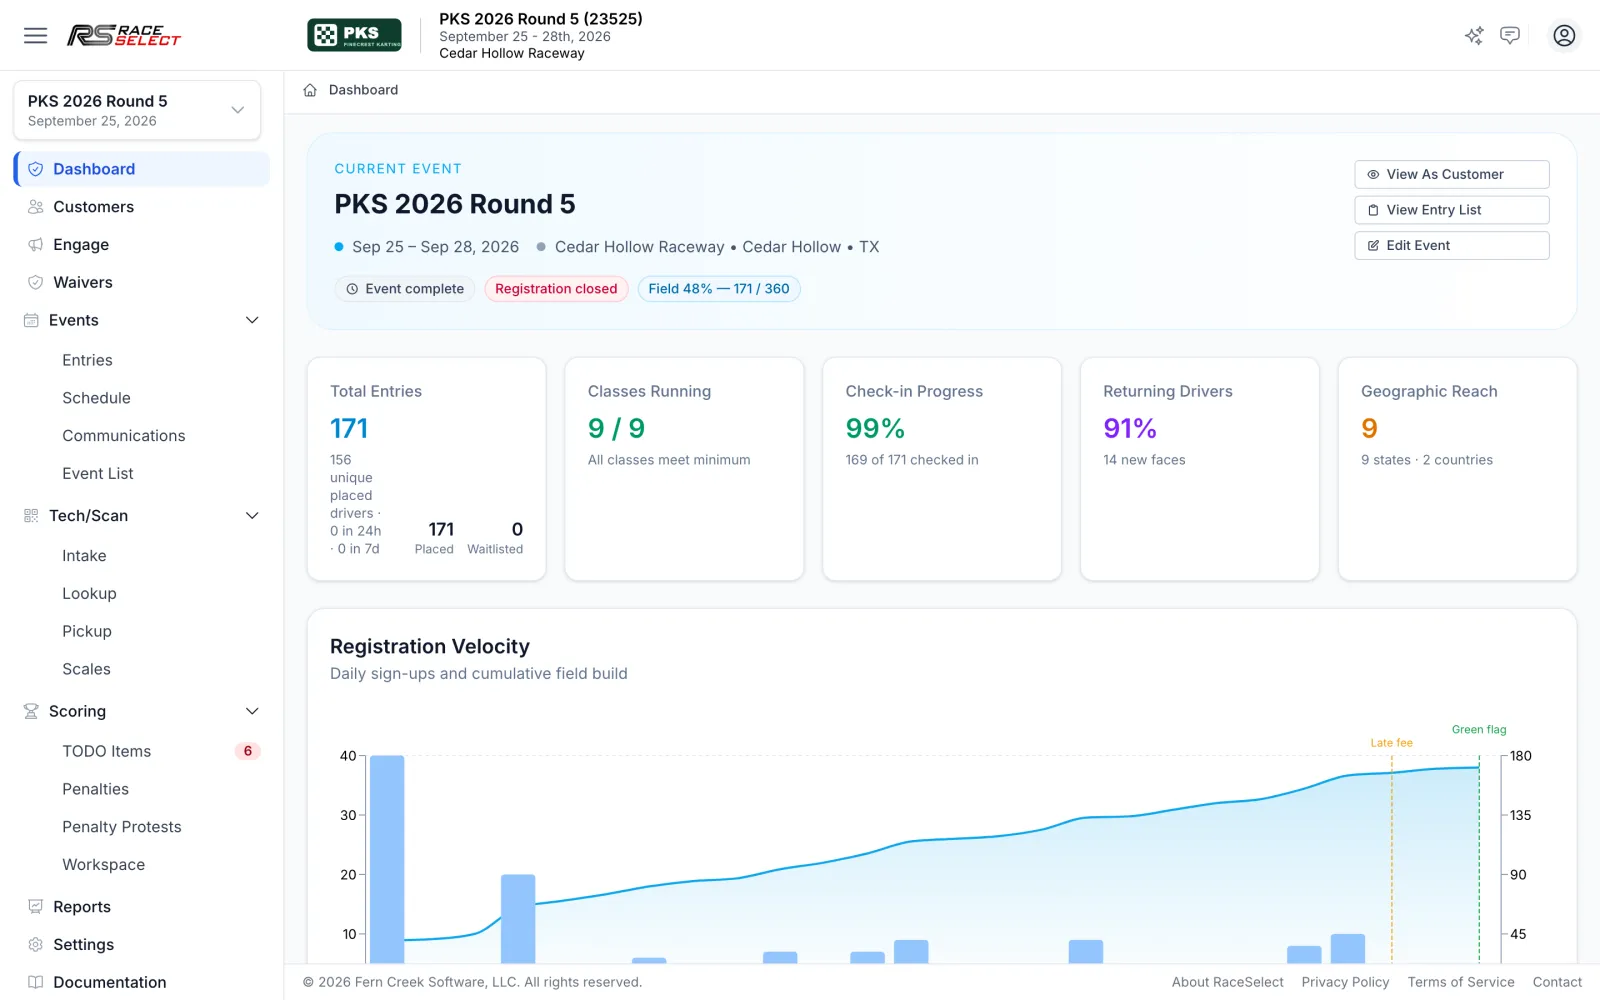Click the View As Customer button
1600x1000 pixels.
[x=1452, y=174]
